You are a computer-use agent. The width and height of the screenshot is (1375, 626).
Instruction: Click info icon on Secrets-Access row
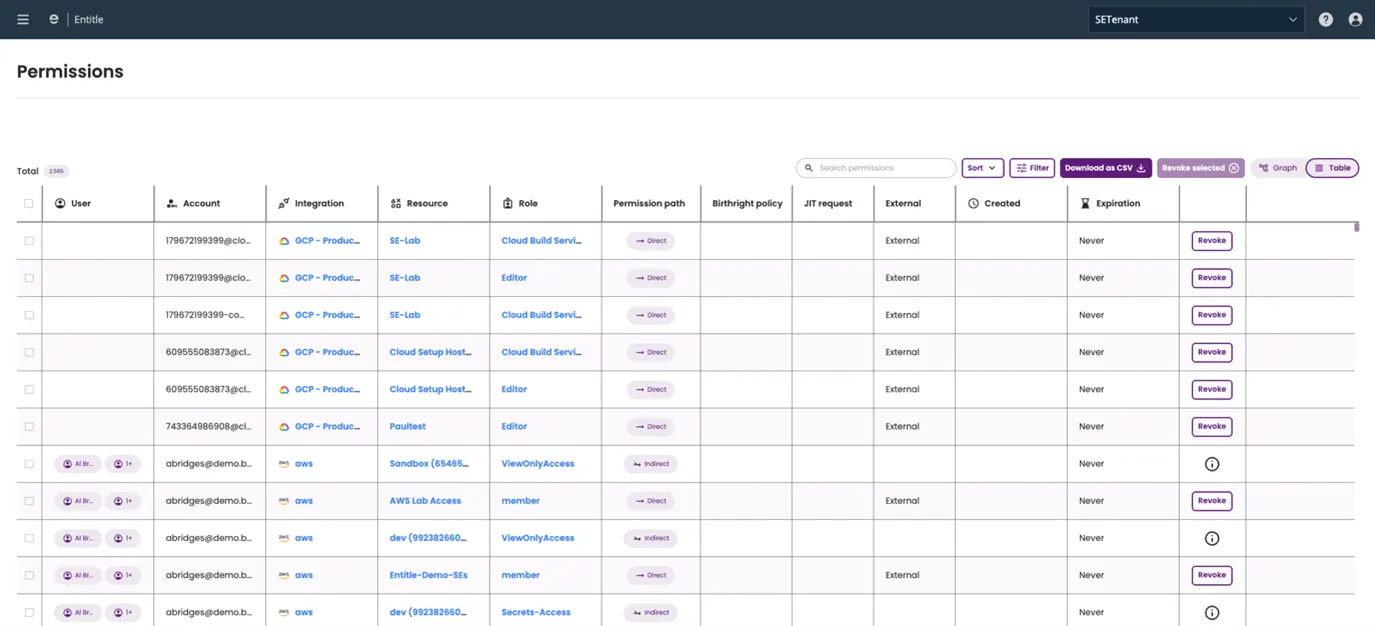(1212, 613)
